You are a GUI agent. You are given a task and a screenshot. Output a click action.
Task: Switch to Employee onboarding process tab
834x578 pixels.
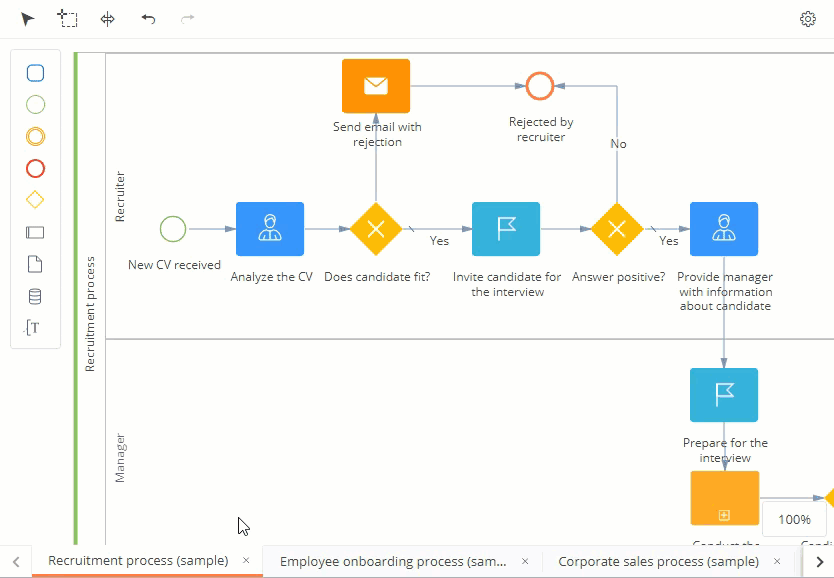[393, 561]
